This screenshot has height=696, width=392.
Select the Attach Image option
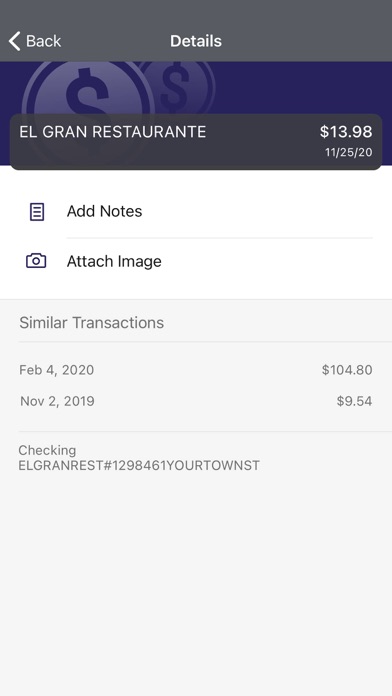196,261
